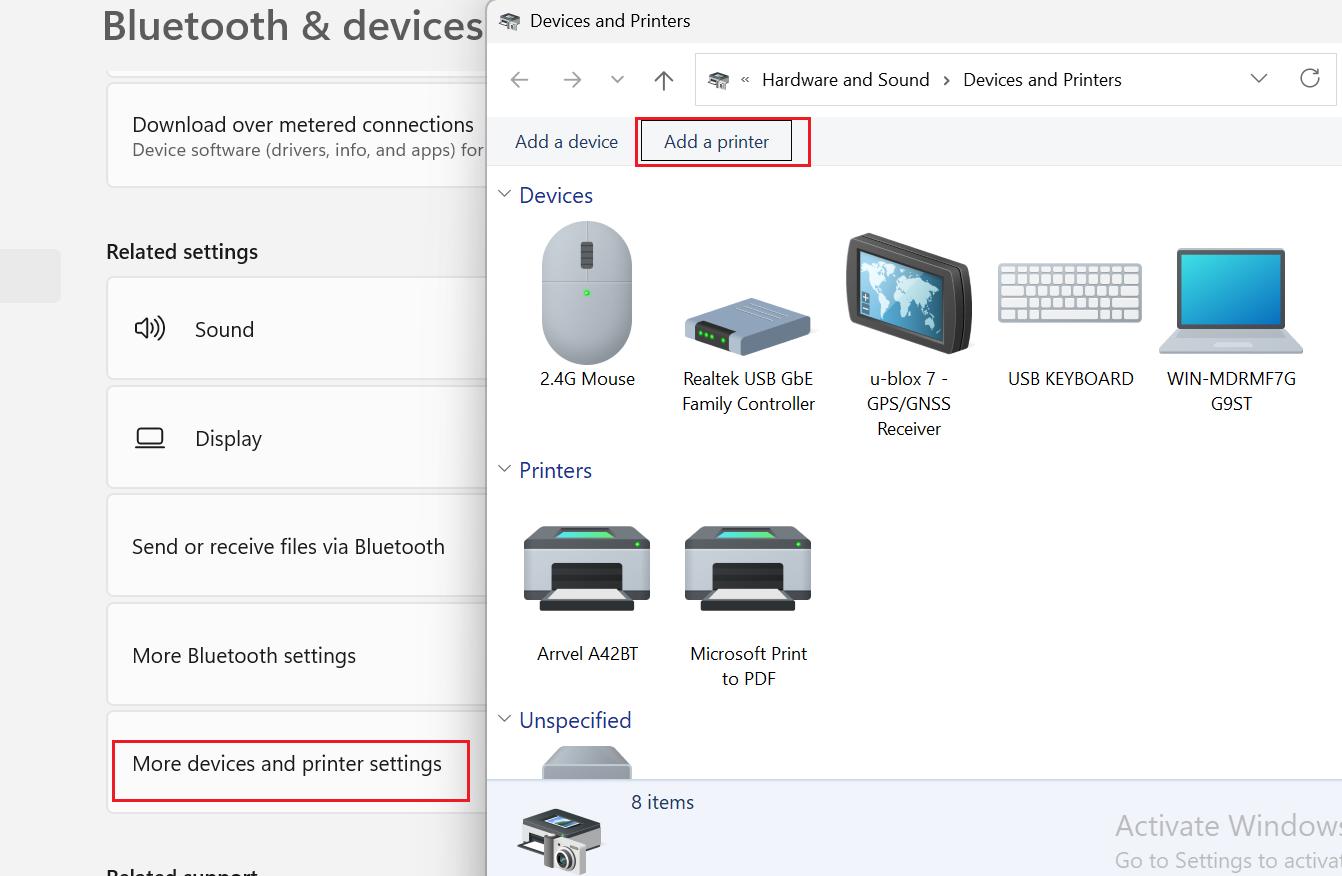Click the refresh icon in address bar
The height and width of the screenshot is (876, 1342).
(1310, 79)
